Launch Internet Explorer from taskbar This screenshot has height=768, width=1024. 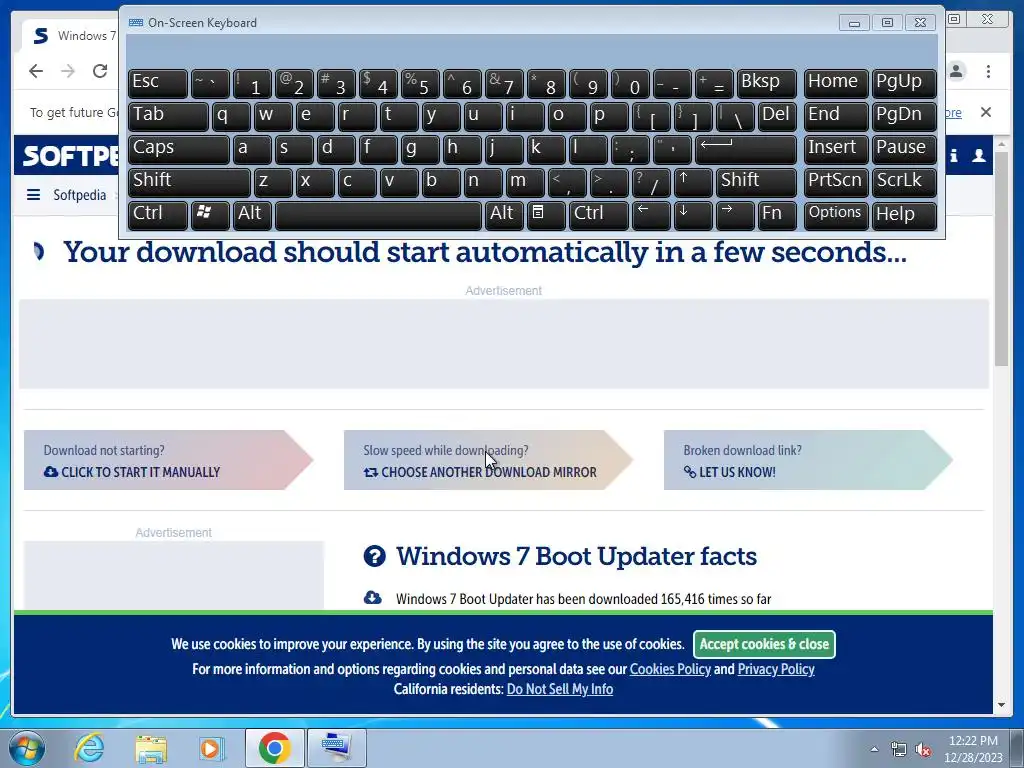point(89,748)
